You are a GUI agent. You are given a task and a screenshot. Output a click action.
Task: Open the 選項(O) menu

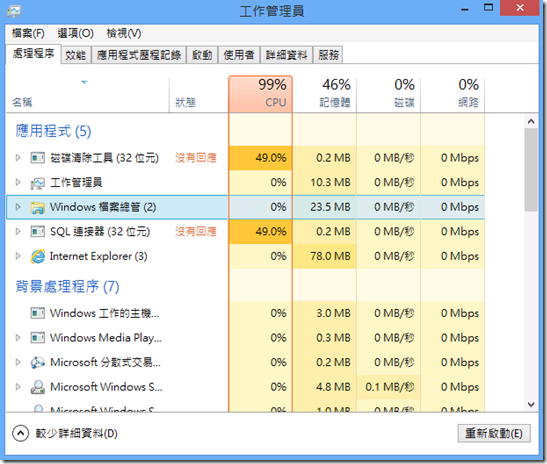point(76,33)
